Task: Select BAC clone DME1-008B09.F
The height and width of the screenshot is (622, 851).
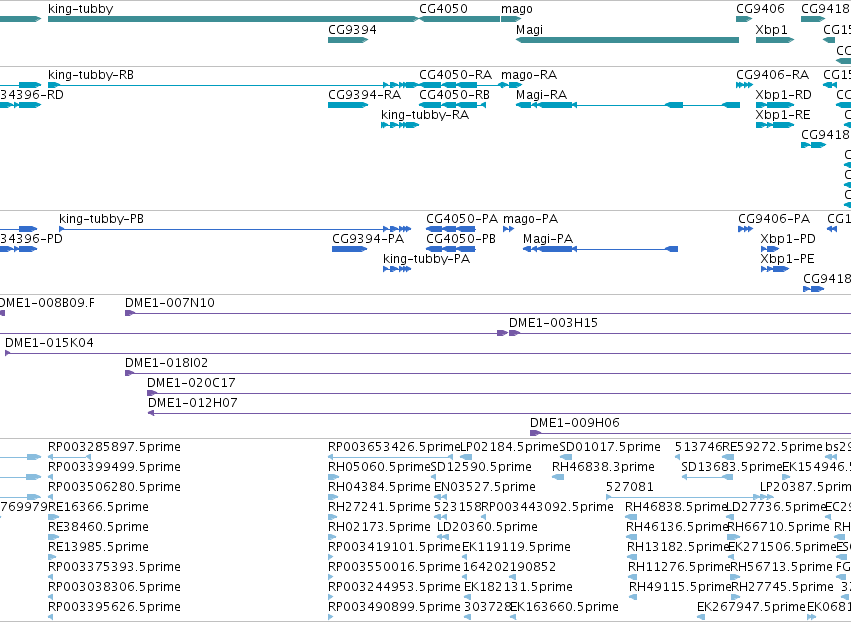Action: (2, 313)
